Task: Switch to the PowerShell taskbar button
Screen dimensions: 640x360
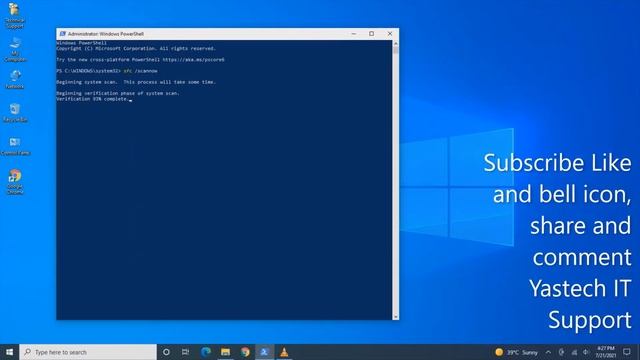Action: [264, 352]
